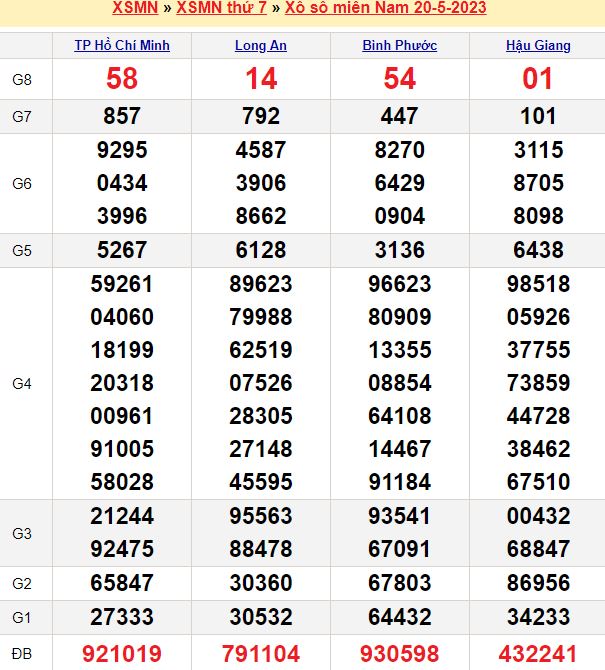Open the TP Hồ Chí Minh column link

[122, 46]
